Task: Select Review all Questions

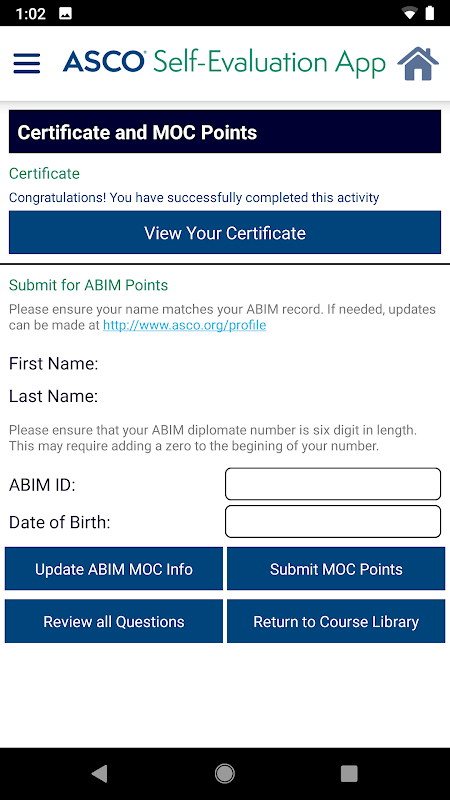Action: tap(114, 621)
